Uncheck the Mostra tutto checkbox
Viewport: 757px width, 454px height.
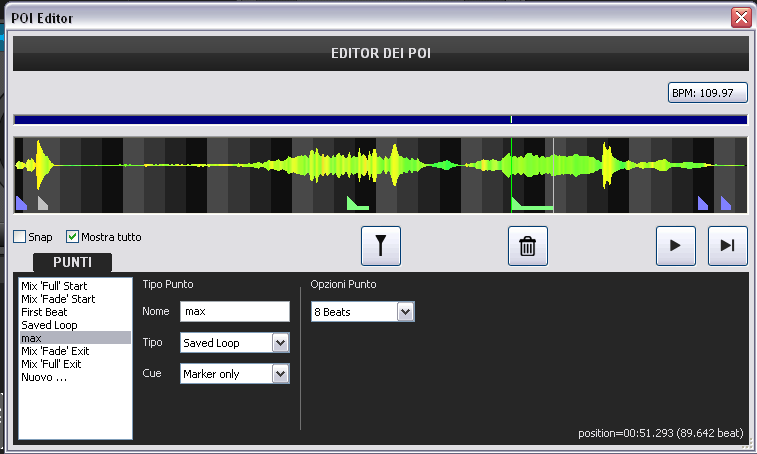coord(72,237)
